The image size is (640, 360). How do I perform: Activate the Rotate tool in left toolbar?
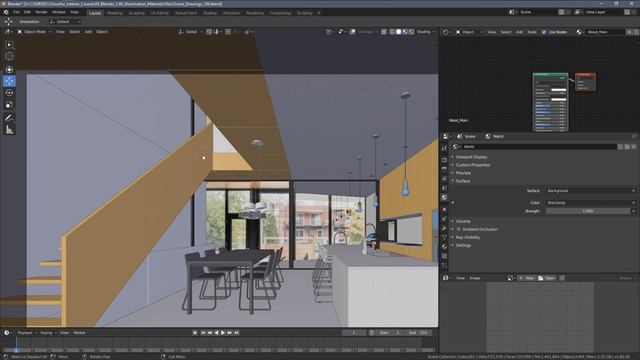coord(9,93)
